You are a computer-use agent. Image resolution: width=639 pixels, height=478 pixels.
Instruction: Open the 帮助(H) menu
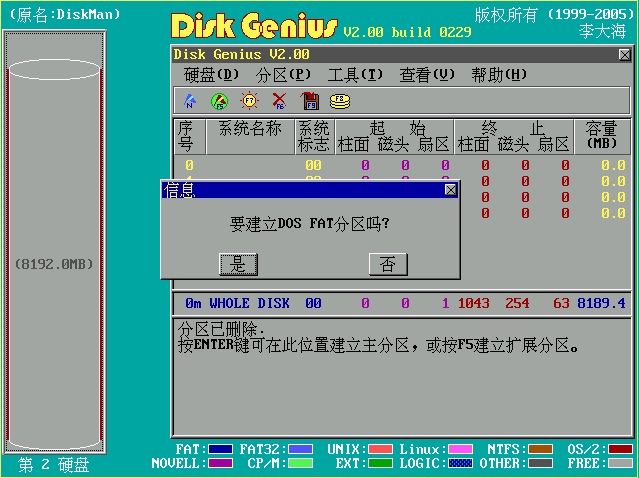(499, 75)
